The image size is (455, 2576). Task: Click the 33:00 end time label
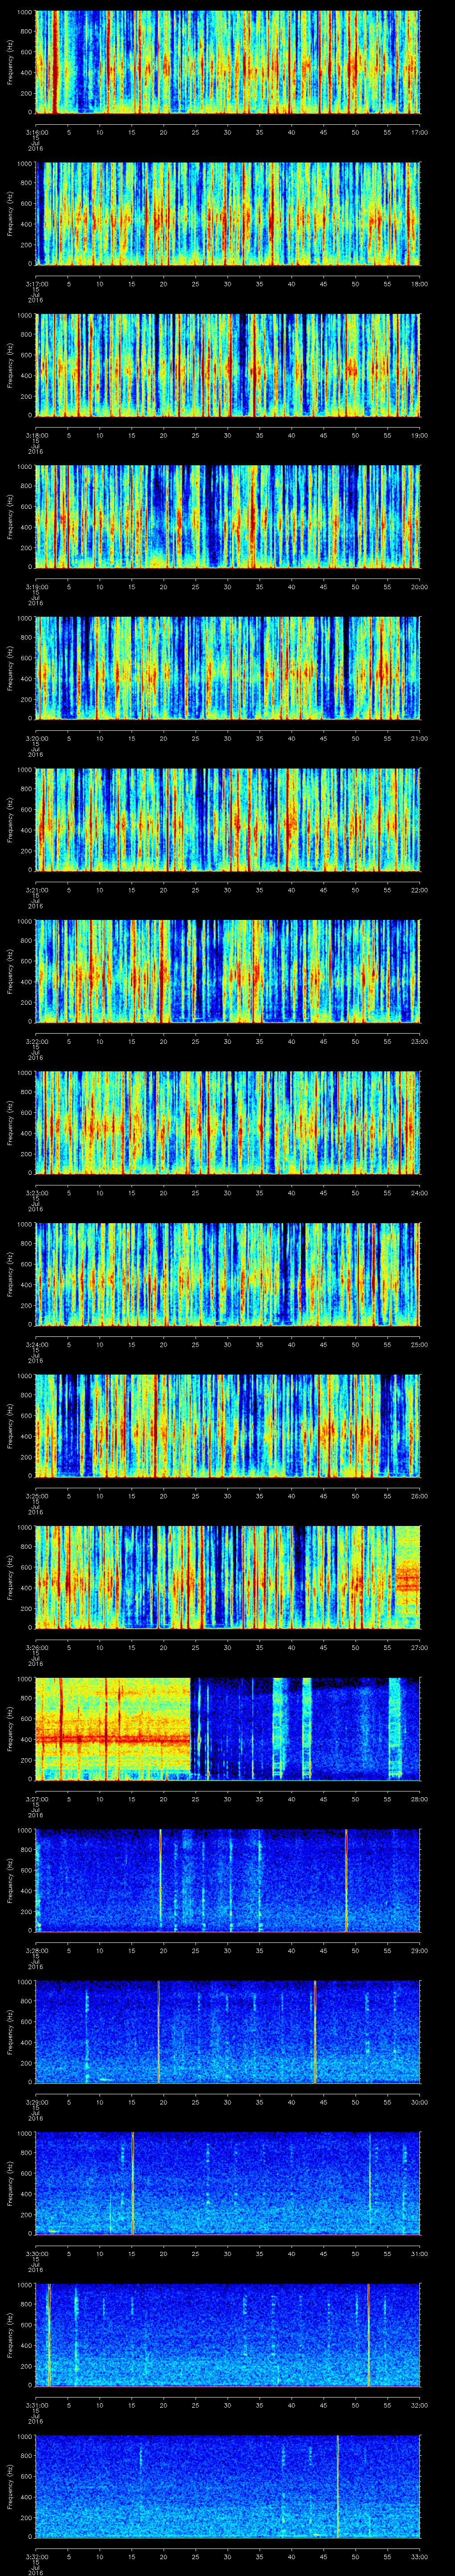click(x=419, y=2556)
